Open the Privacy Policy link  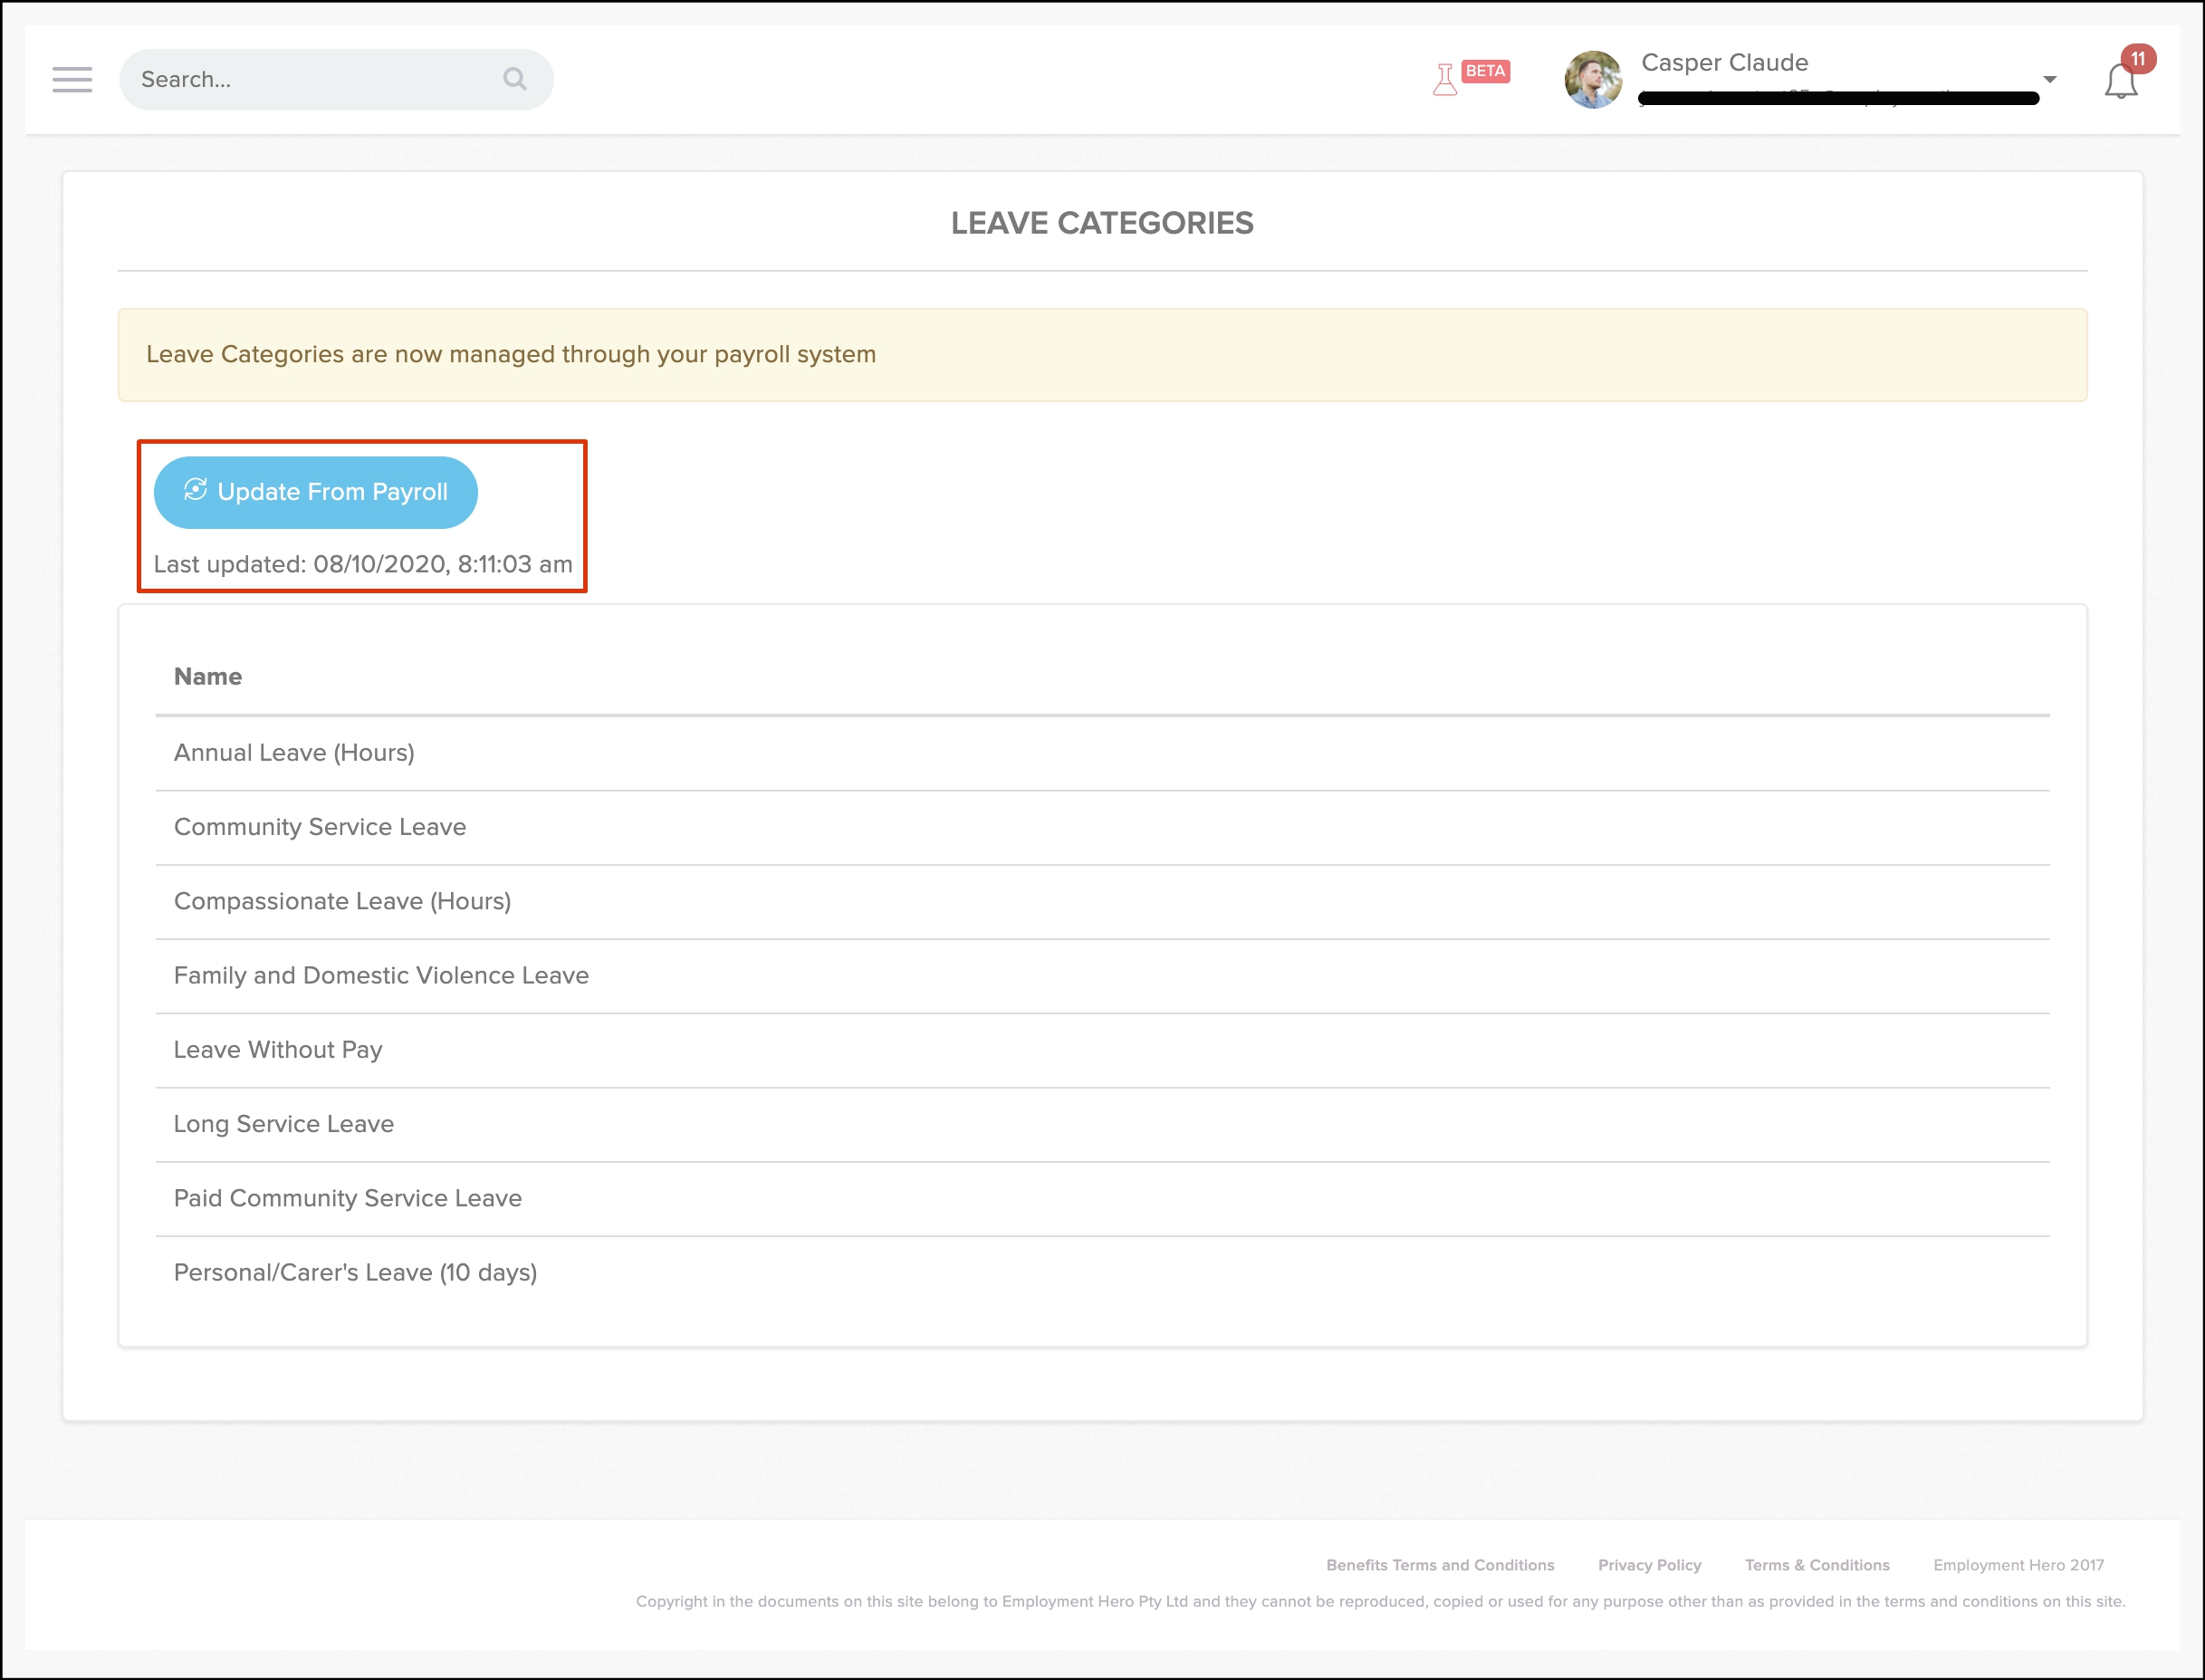(x=1649, y=1565)
